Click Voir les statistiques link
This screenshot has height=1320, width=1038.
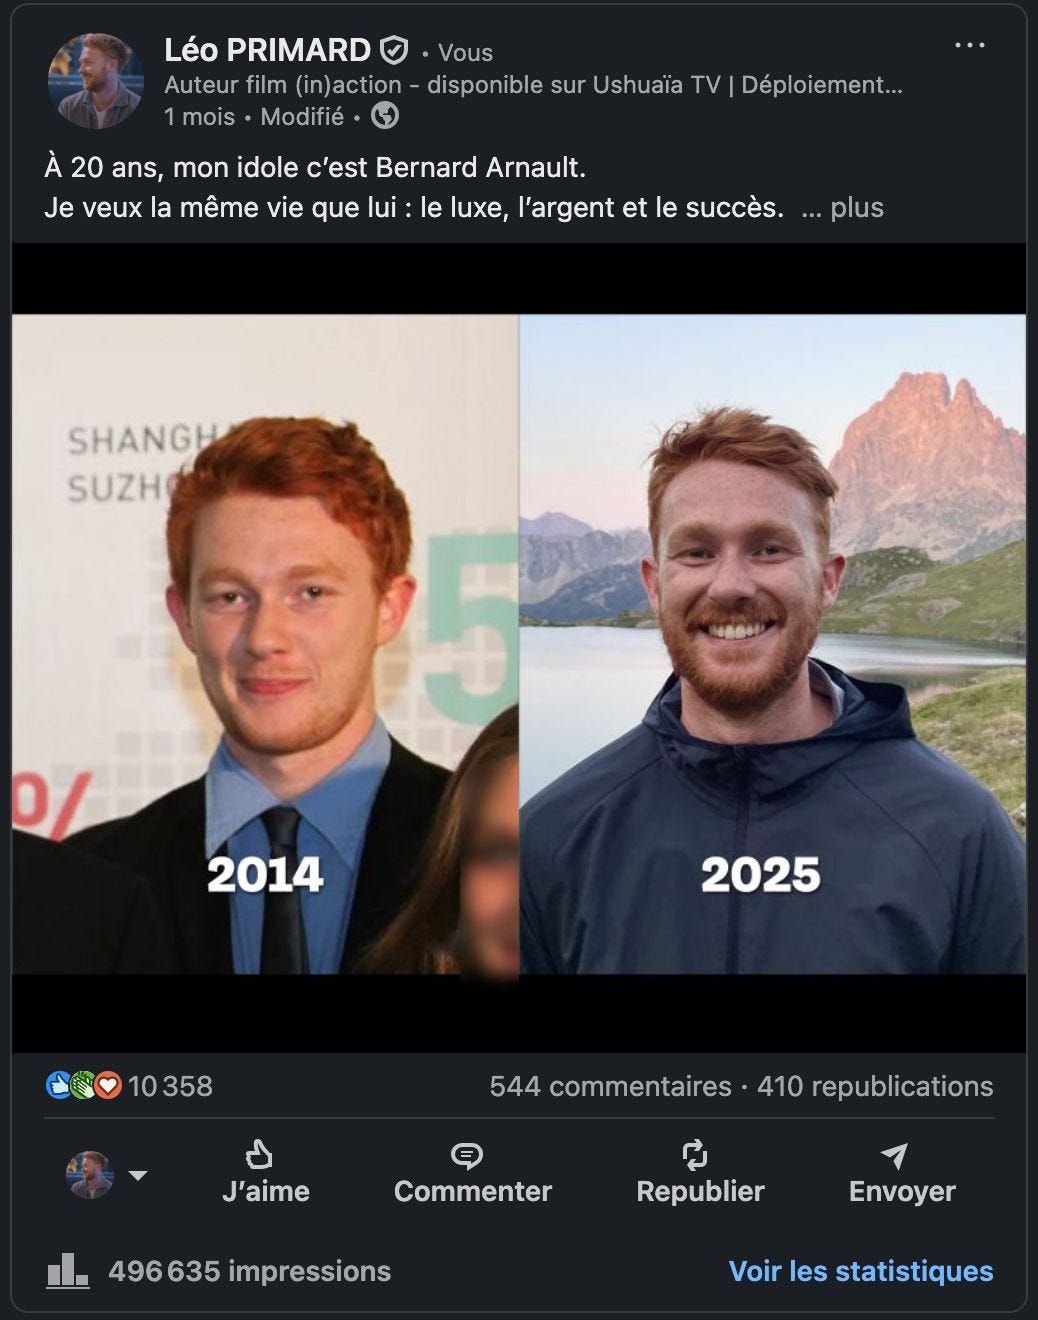pyautogui.click(x=861, y=1271)
